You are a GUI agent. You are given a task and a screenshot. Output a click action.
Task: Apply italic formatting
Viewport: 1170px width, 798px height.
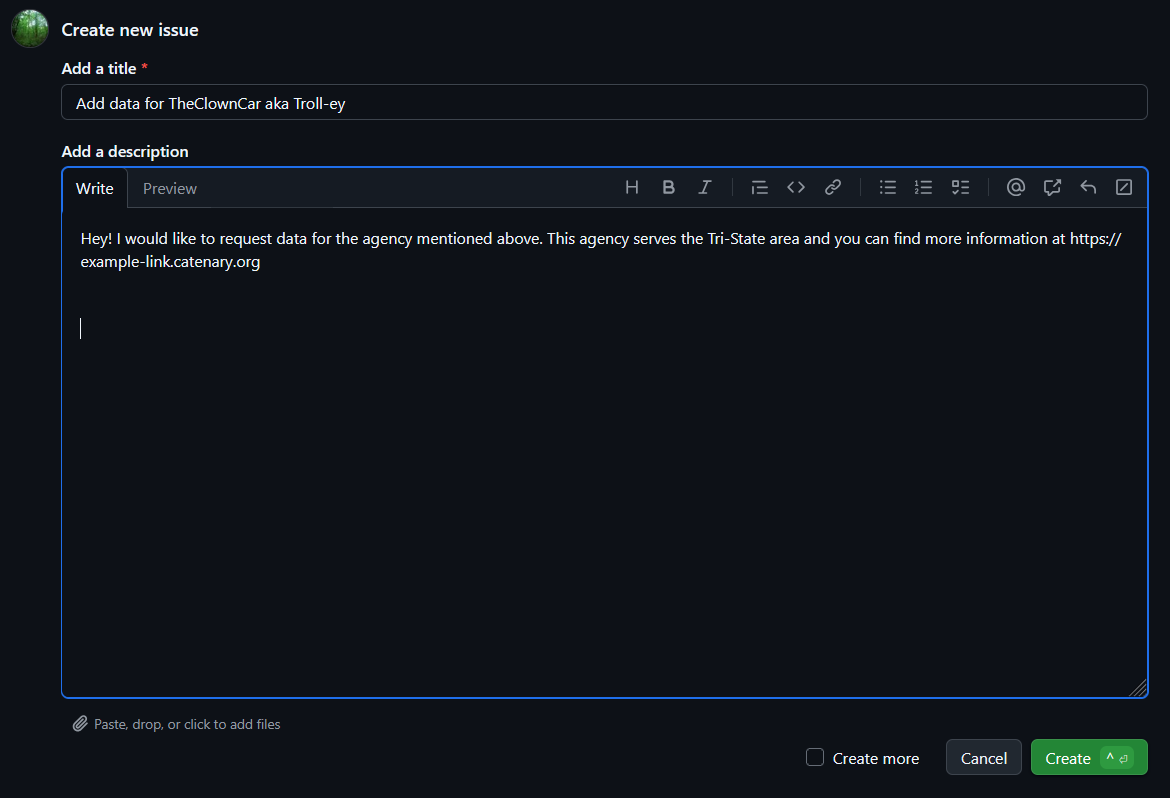(x=704, y=187)
